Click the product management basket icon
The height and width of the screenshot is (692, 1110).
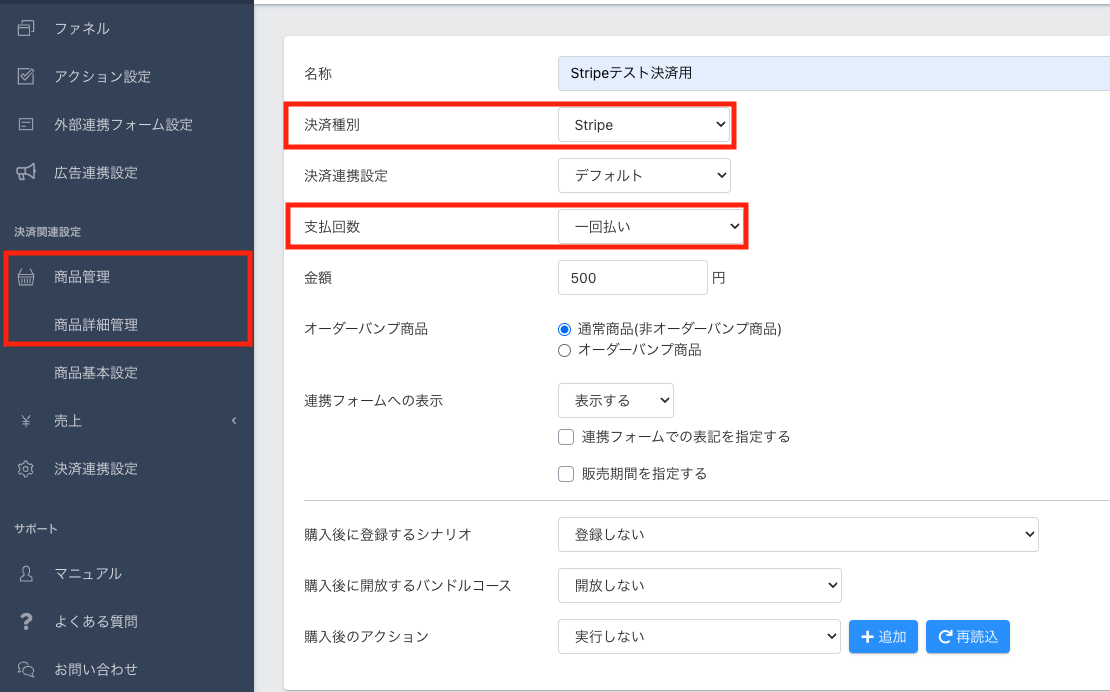coord(27,277)
